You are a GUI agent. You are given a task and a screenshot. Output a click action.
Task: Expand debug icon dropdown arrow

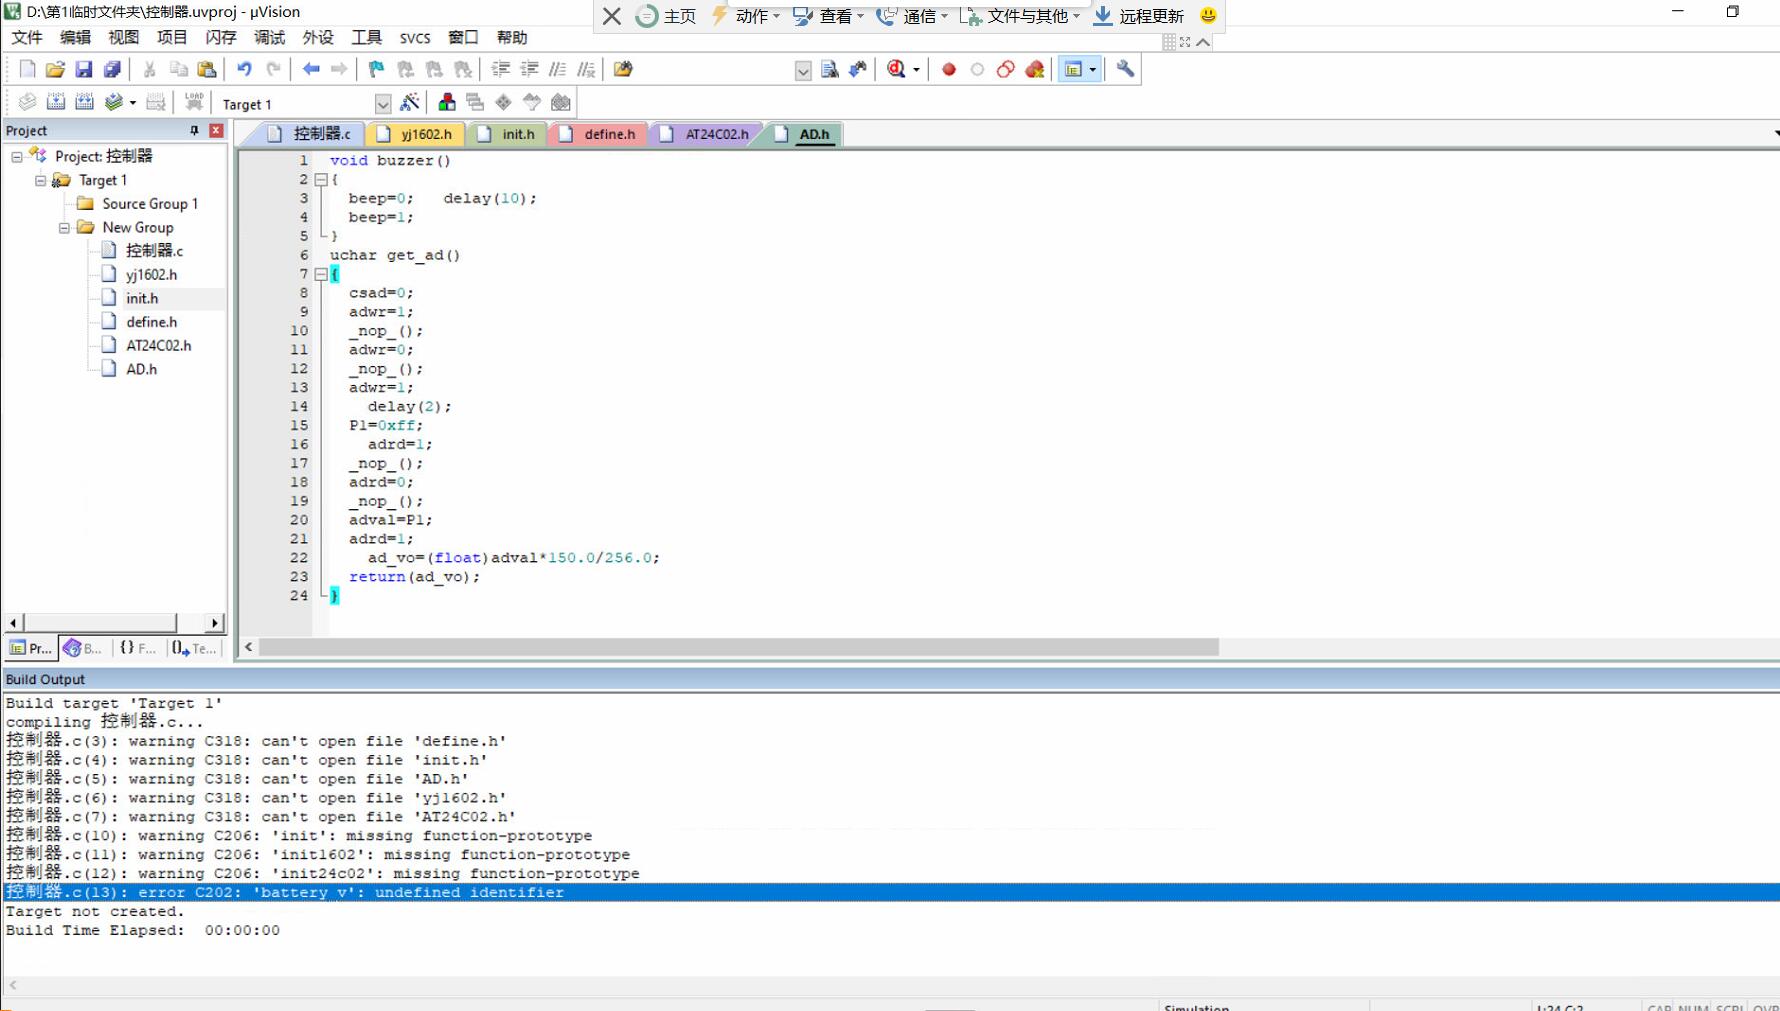point(916,70)
